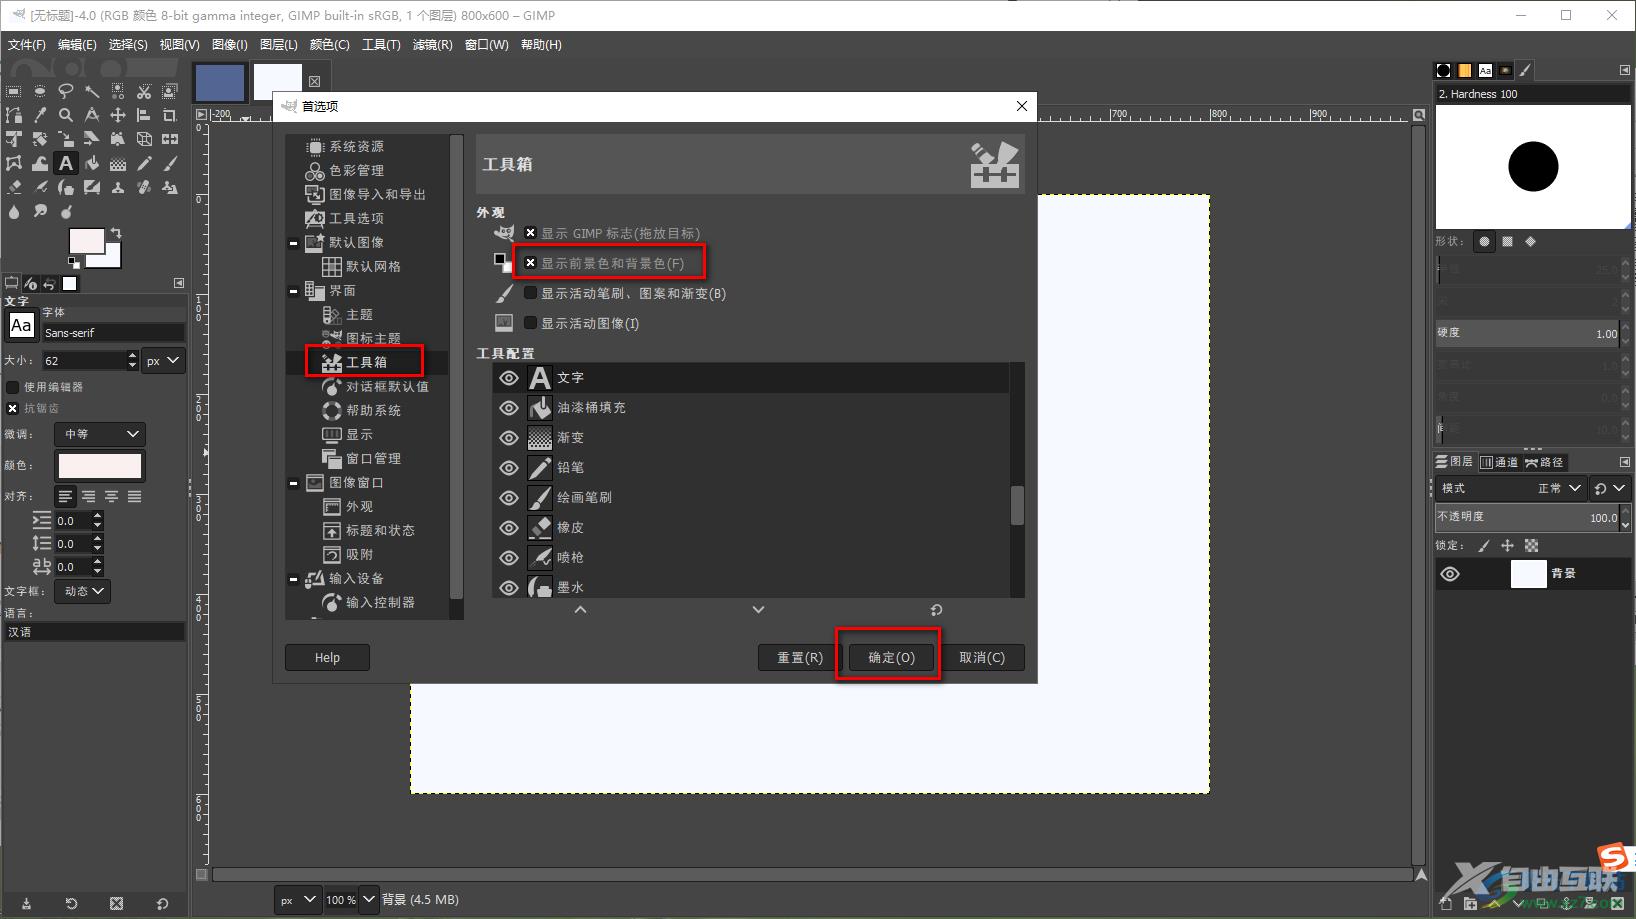Select the Ellipse Select tool

coord(40,91)
